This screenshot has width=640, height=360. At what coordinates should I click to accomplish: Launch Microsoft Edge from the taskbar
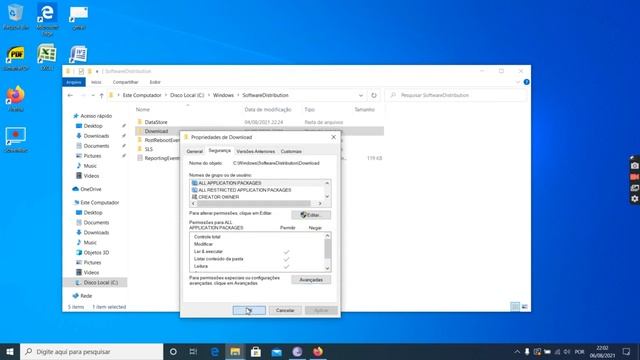pyautogui.click(x=215, y=351)
